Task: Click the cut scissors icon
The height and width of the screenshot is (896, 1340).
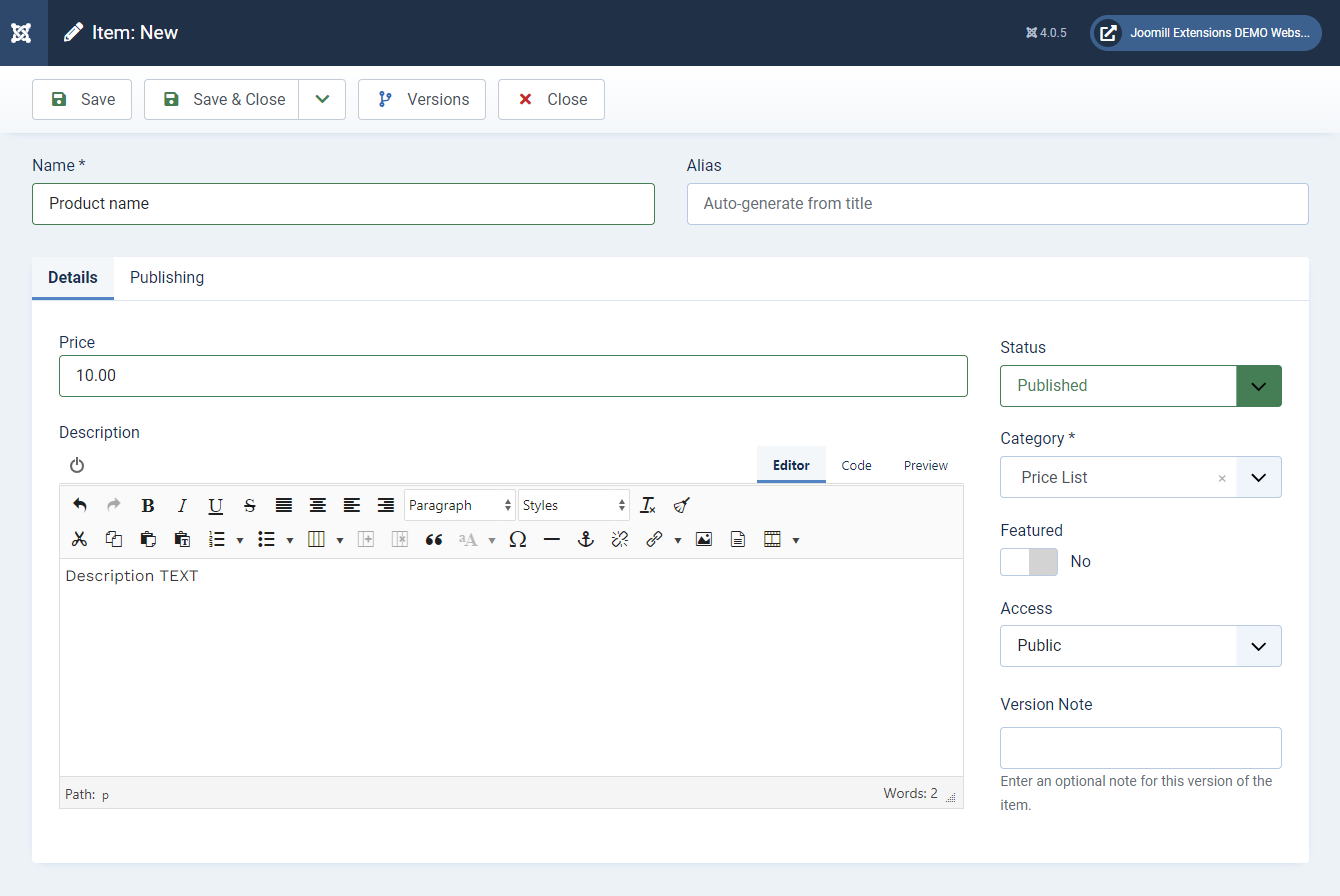Action: tap(80, 540)
